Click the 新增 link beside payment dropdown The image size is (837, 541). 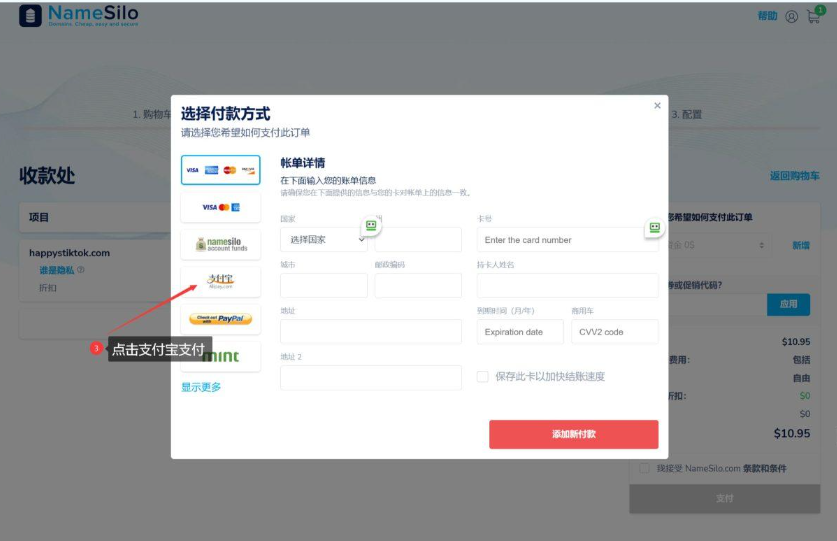coord(801,245)
